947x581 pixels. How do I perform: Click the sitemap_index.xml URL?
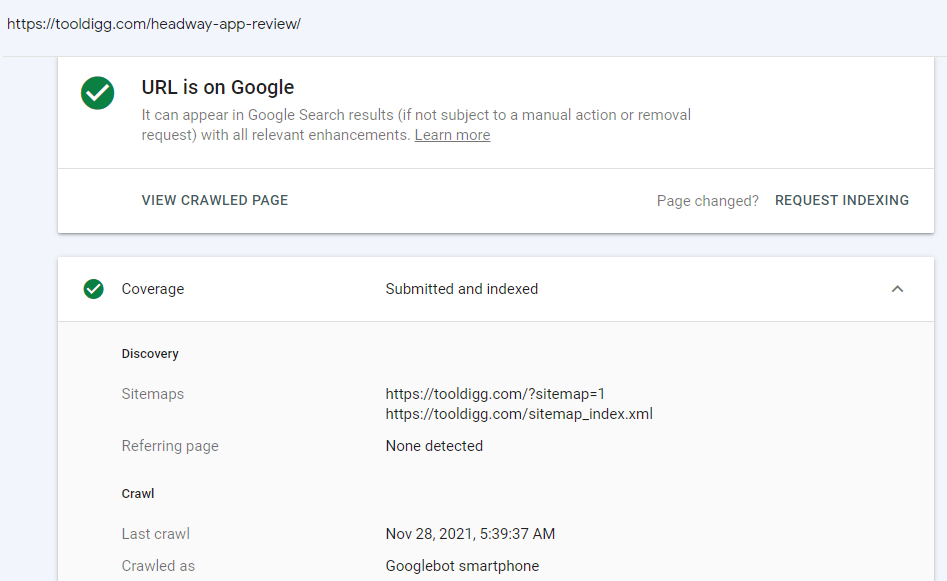519,414
